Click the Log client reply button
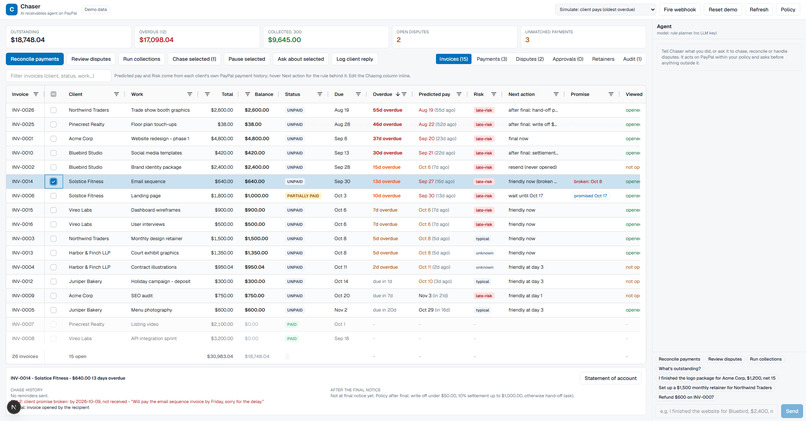Viewport: 806px width, 421px height. (x=355, y=59)
